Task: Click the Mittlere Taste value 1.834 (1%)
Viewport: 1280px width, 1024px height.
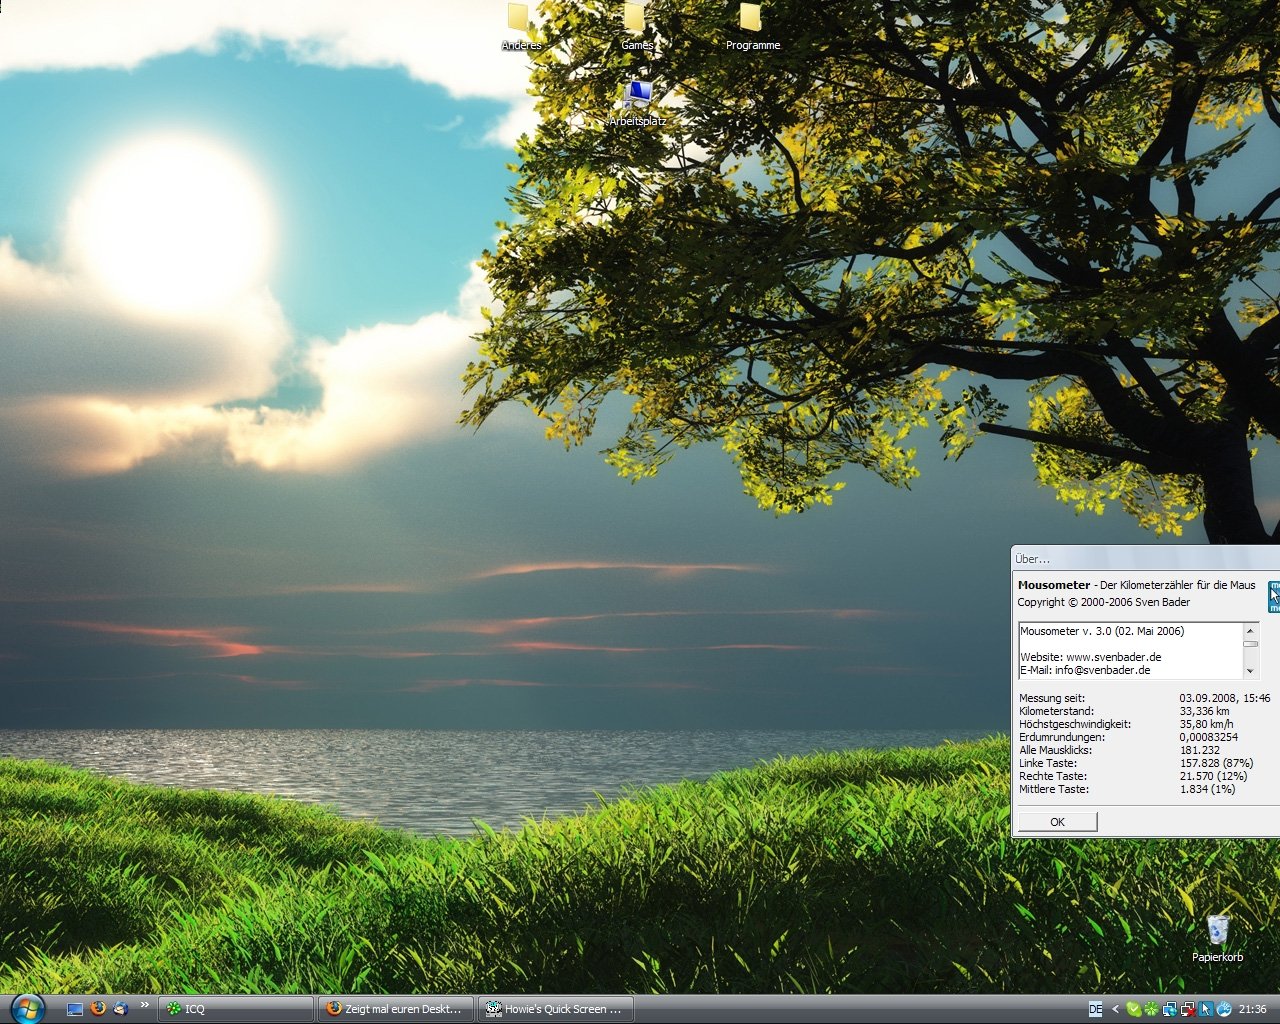Action: (1207, 789)
